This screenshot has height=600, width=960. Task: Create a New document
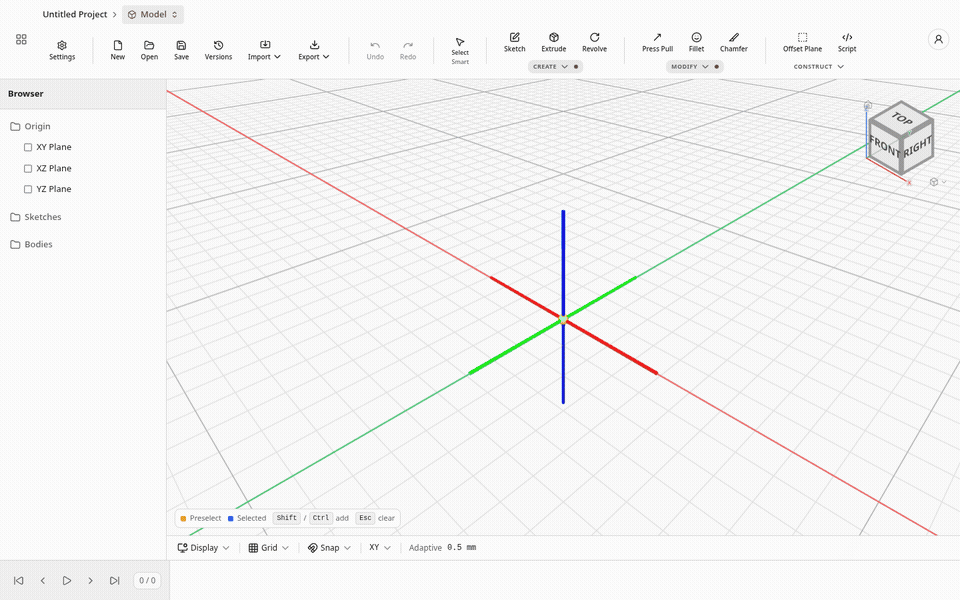point(118,50)
